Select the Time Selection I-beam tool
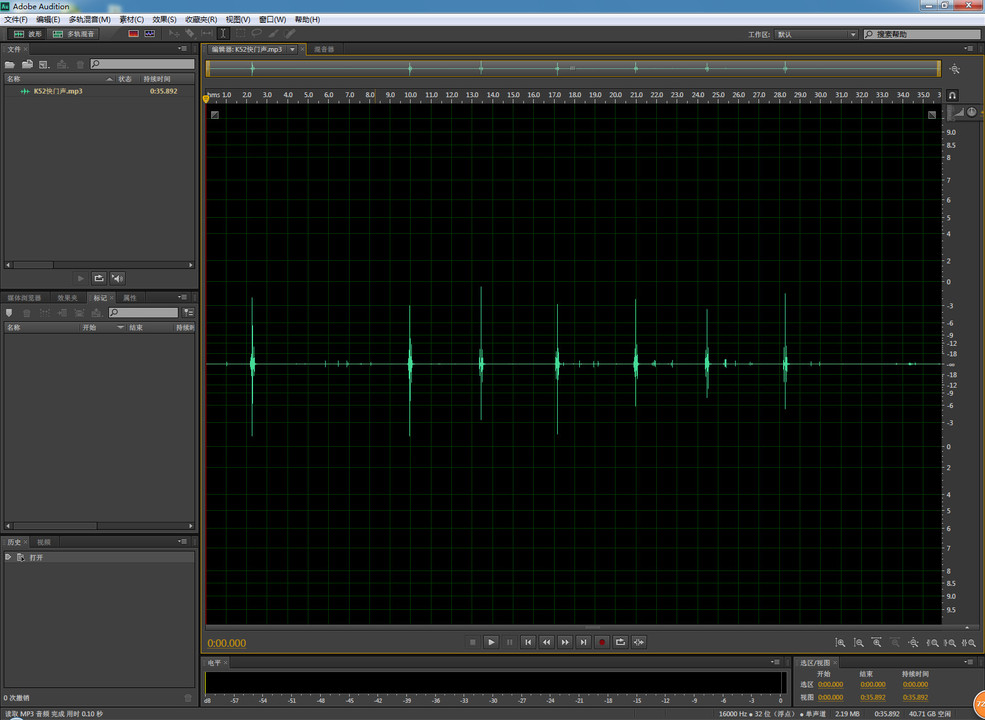 [224, 34]
